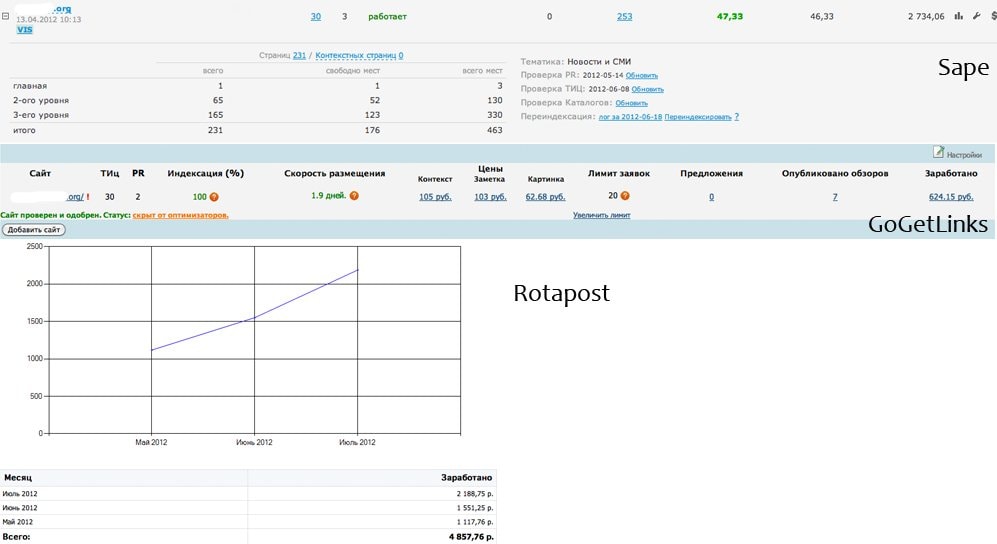This screenshot has width=997, height=544.
Task: Click the Переиндексировать link
Action: pyautogui.click(x=697, y=117)
